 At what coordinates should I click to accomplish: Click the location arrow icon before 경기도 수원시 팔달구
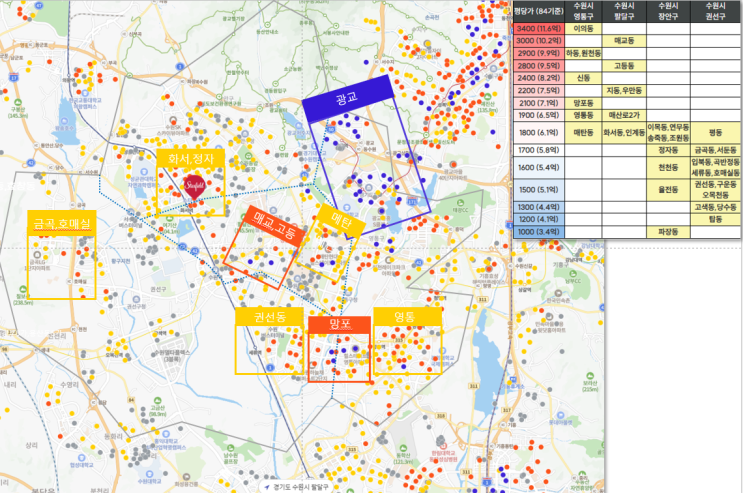(267, 487)
